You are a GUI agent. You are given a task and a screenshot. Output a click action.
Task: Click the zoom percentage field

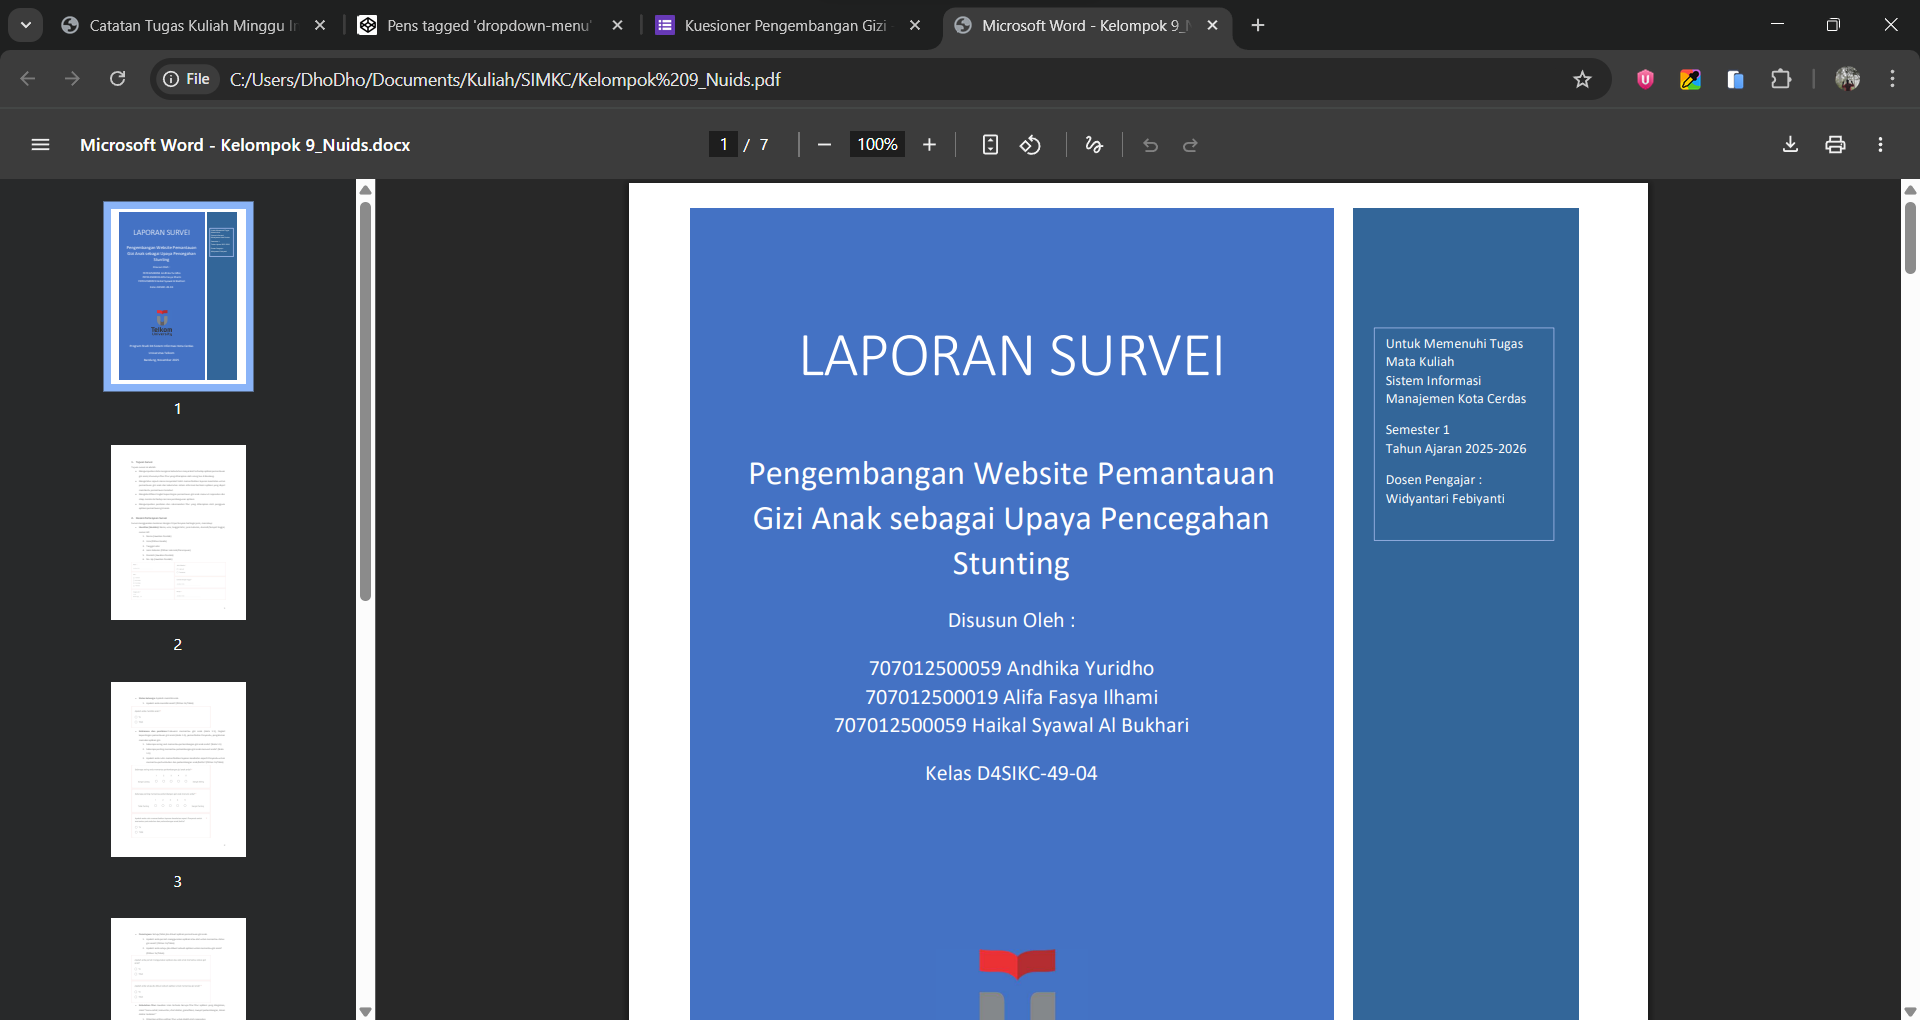point(877,145)
